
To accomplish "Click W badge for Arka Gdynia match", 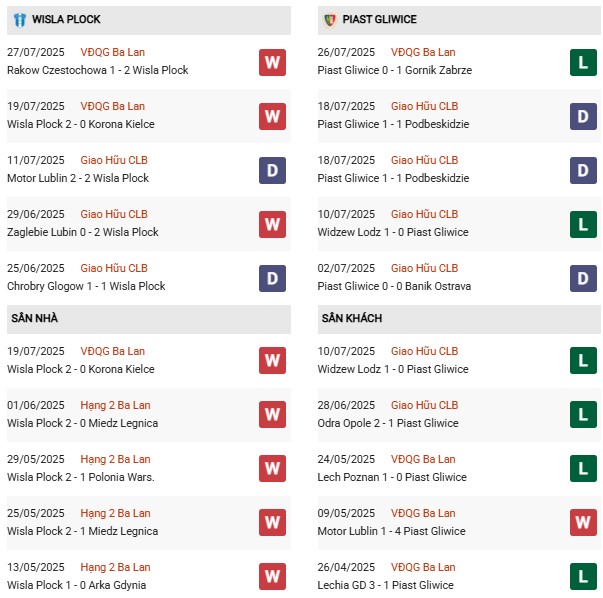I will pyautogui.click(x=272, y=577).
